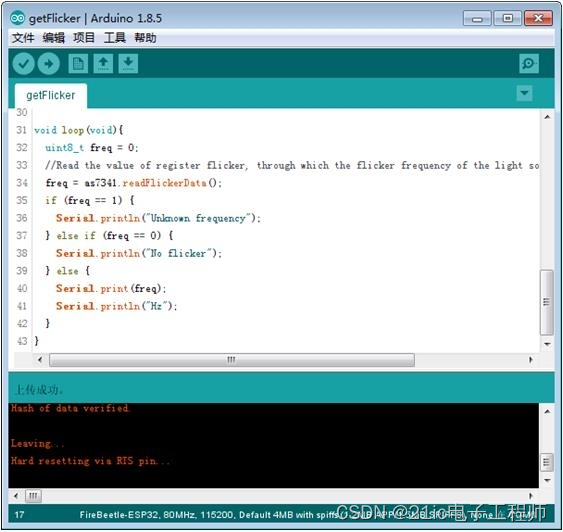Viewport: 563px width, 532px height.
Task: Click the Verify checkmark button
Action: pos(23,64)
